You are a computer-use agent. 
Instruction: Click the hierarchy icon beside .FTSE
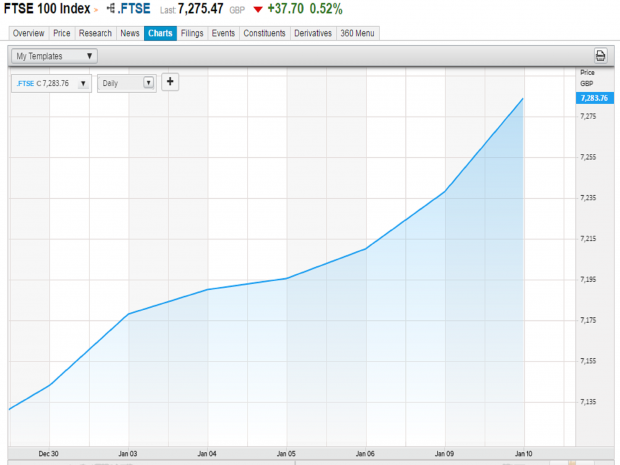tap(111, 8)
